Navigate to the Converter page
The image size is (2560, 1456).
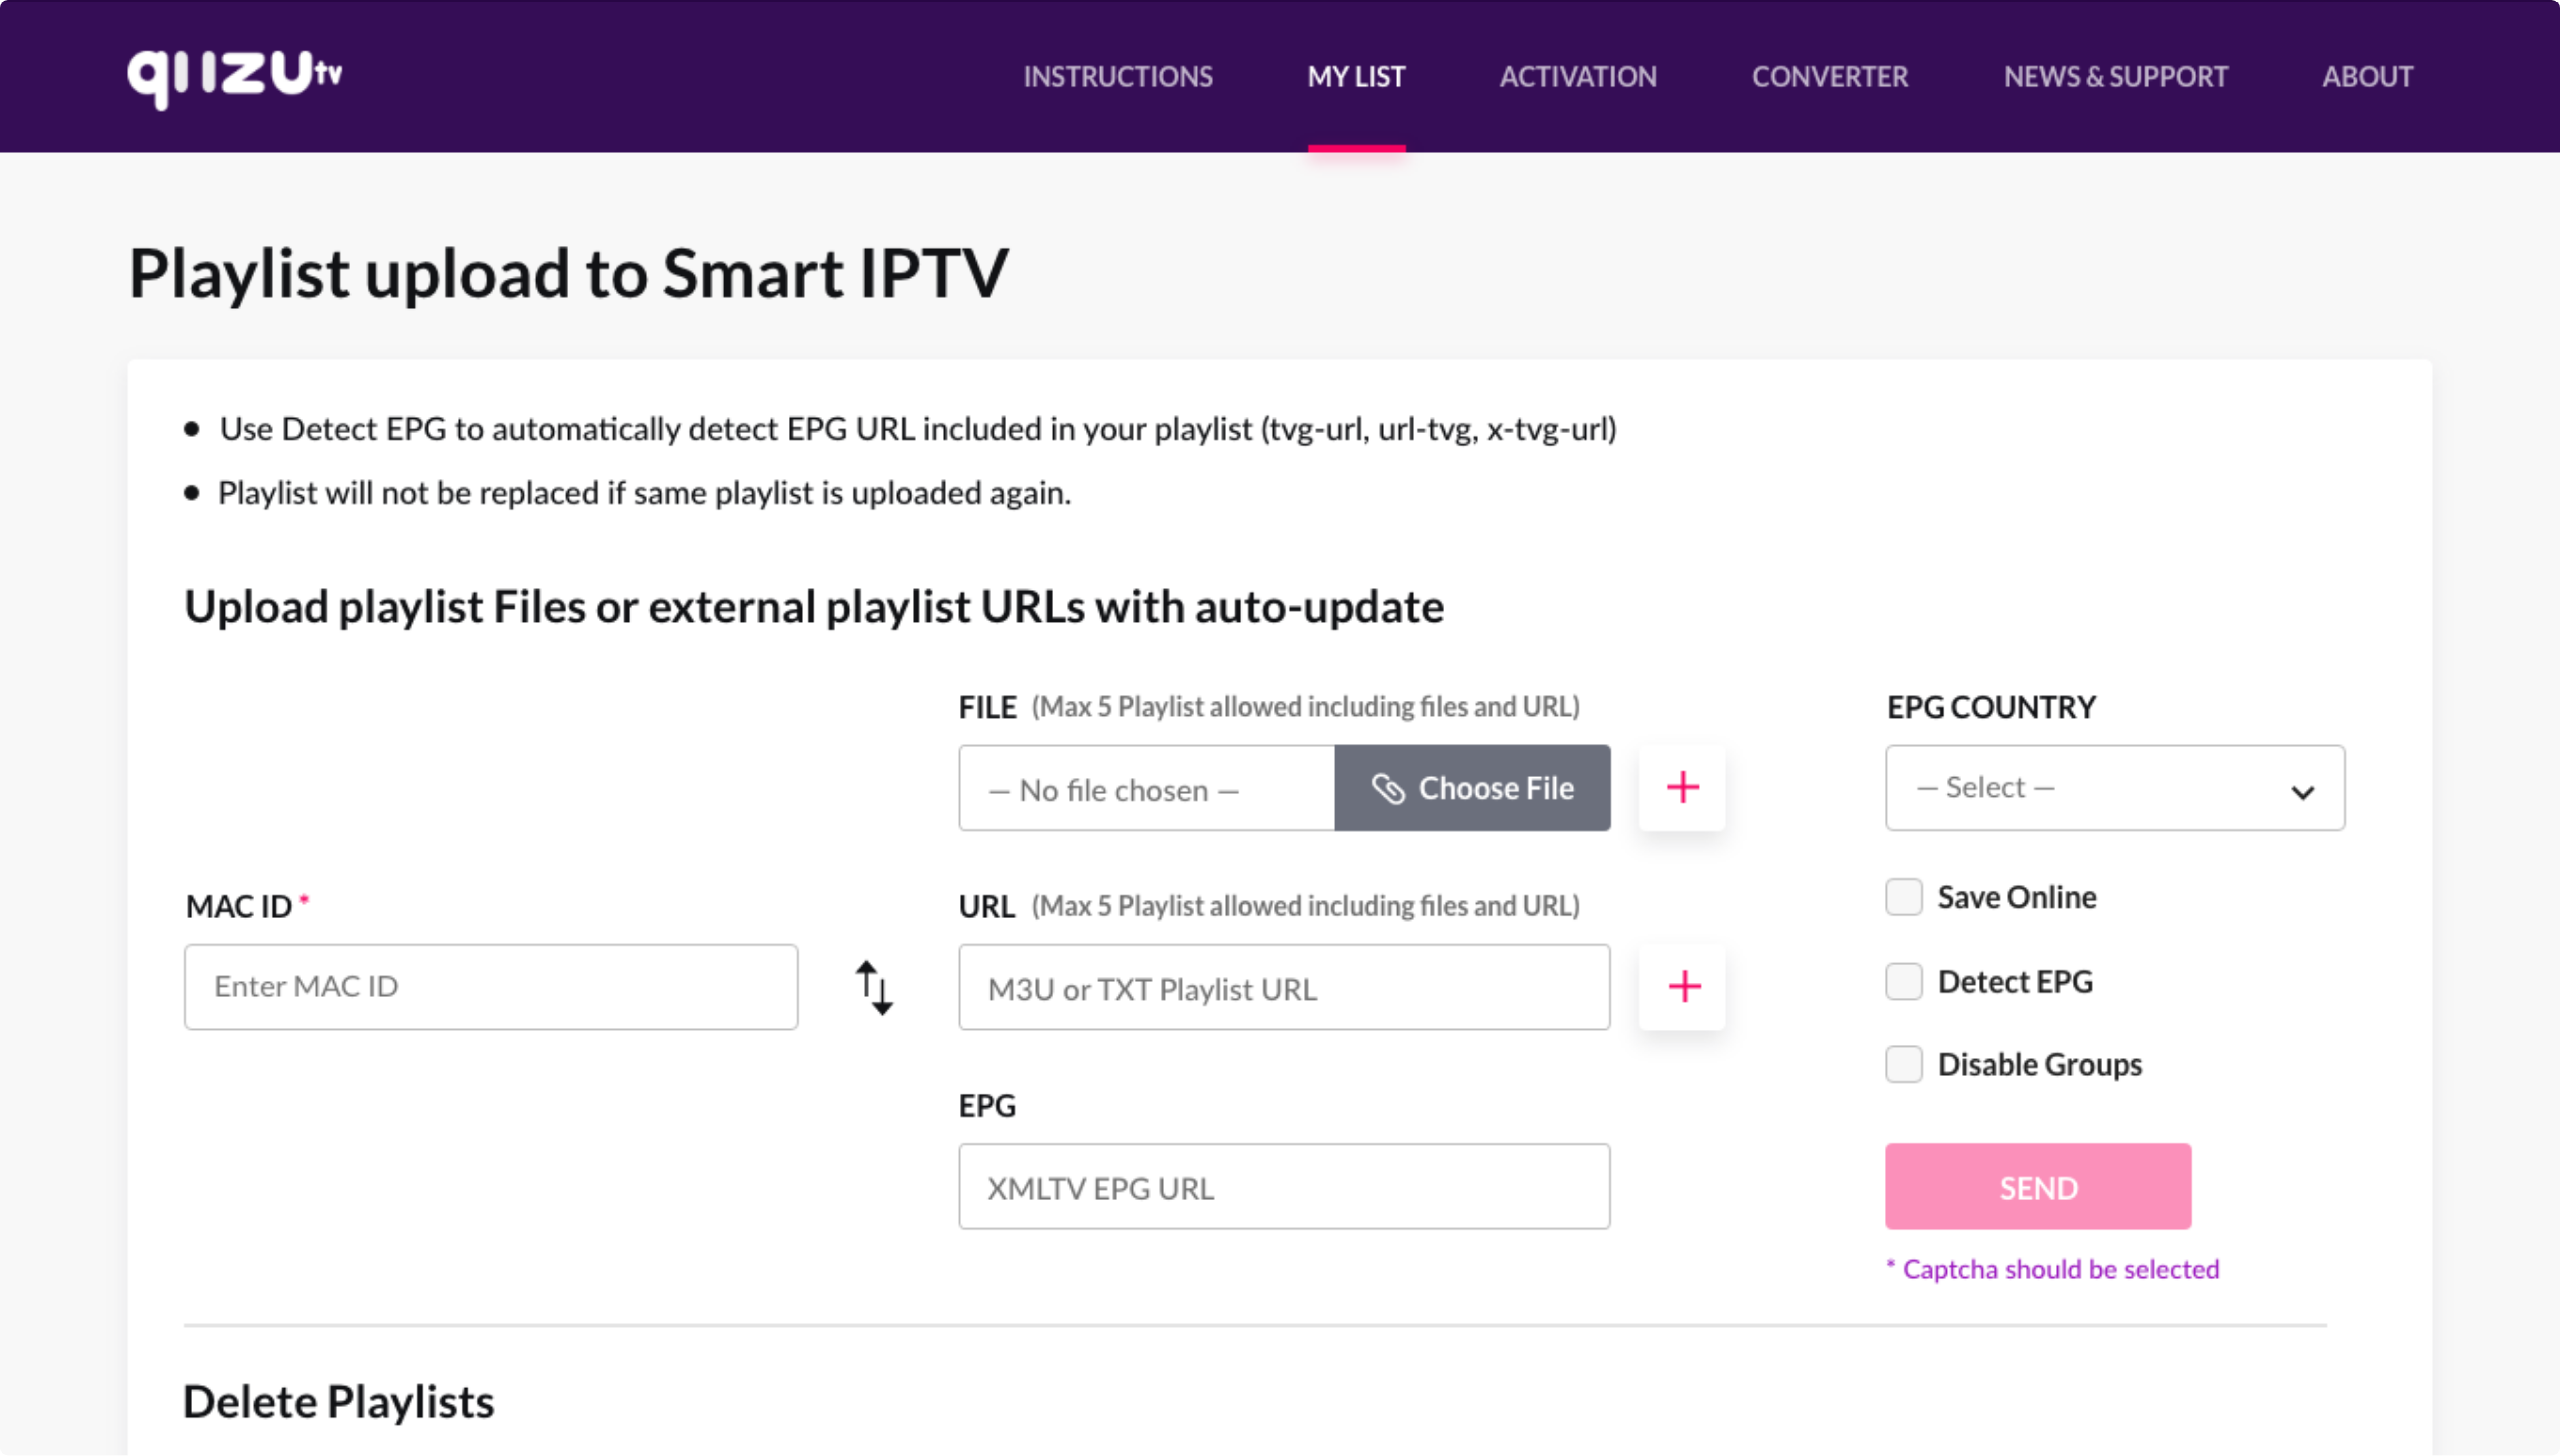tap(1830, 76)
